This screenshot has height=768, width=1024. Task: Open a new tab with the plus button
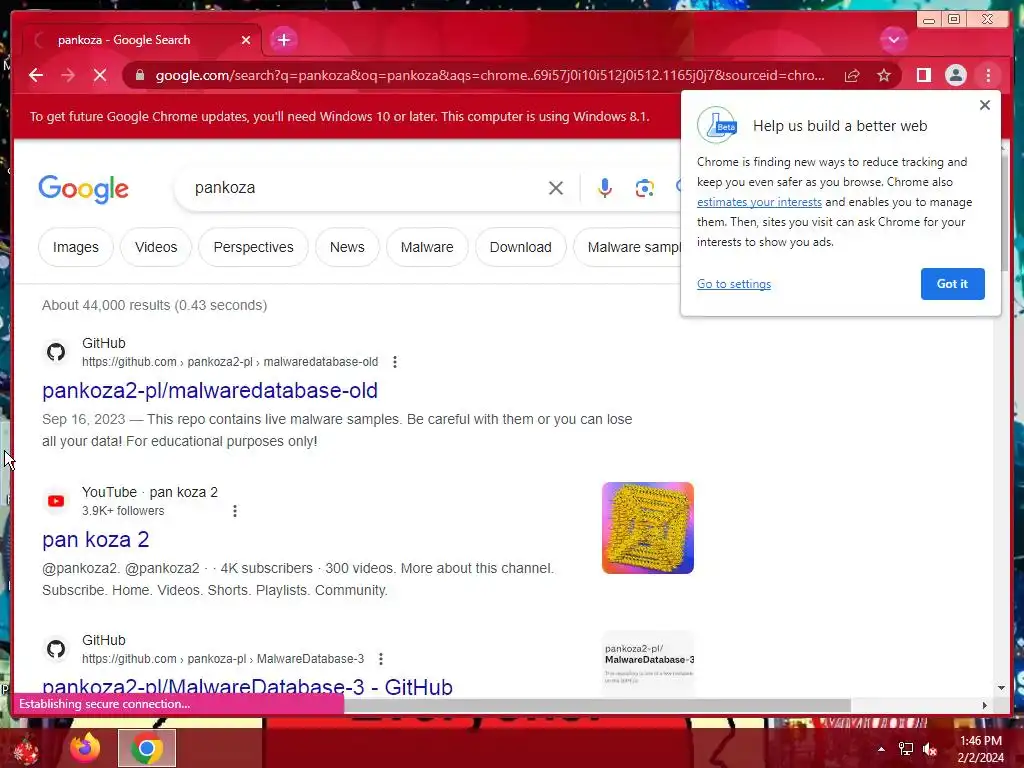[x=283, y=40]
